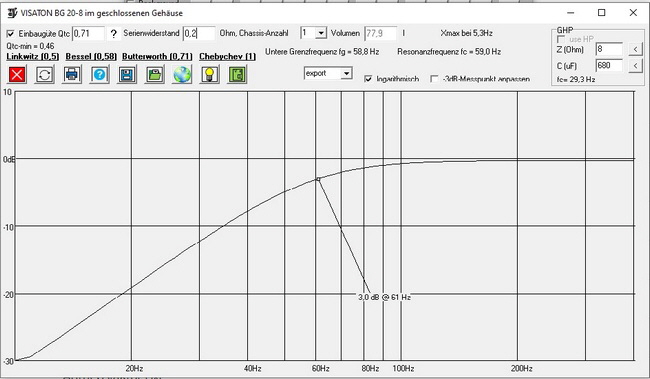Click the refresh arrows icon
Viewport: 650px width, 379px height.
44,75
